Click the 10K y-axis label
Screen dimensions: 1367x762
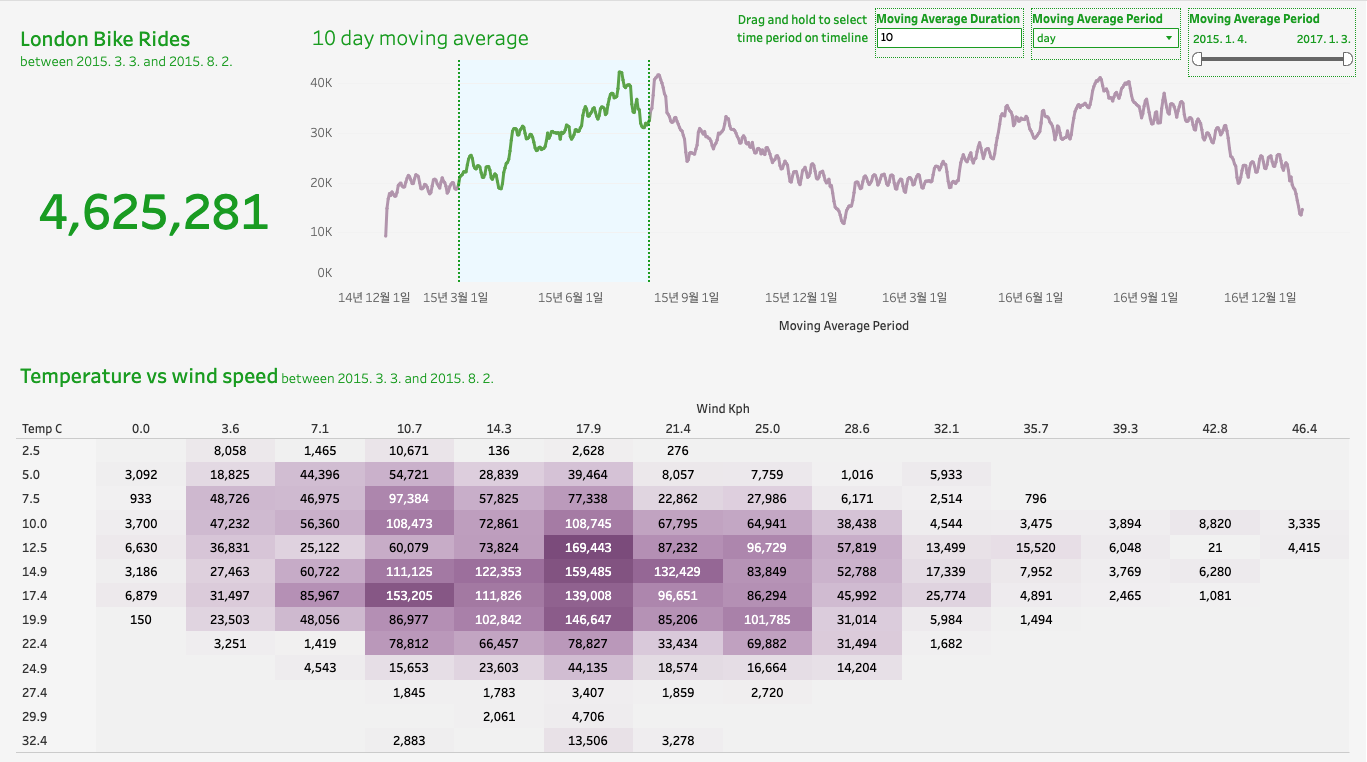[321, 232]
